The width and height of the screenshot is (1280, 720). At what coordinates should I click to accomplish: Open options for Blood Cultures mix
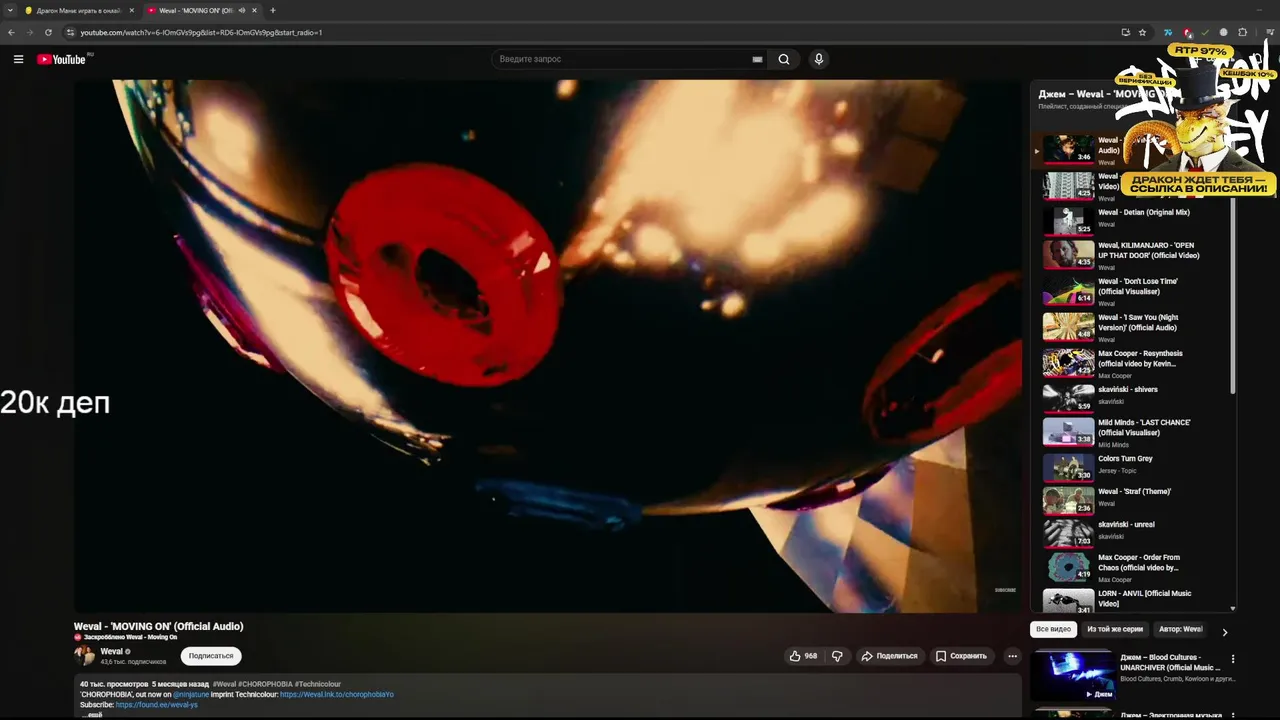[x=1233, y=659]
